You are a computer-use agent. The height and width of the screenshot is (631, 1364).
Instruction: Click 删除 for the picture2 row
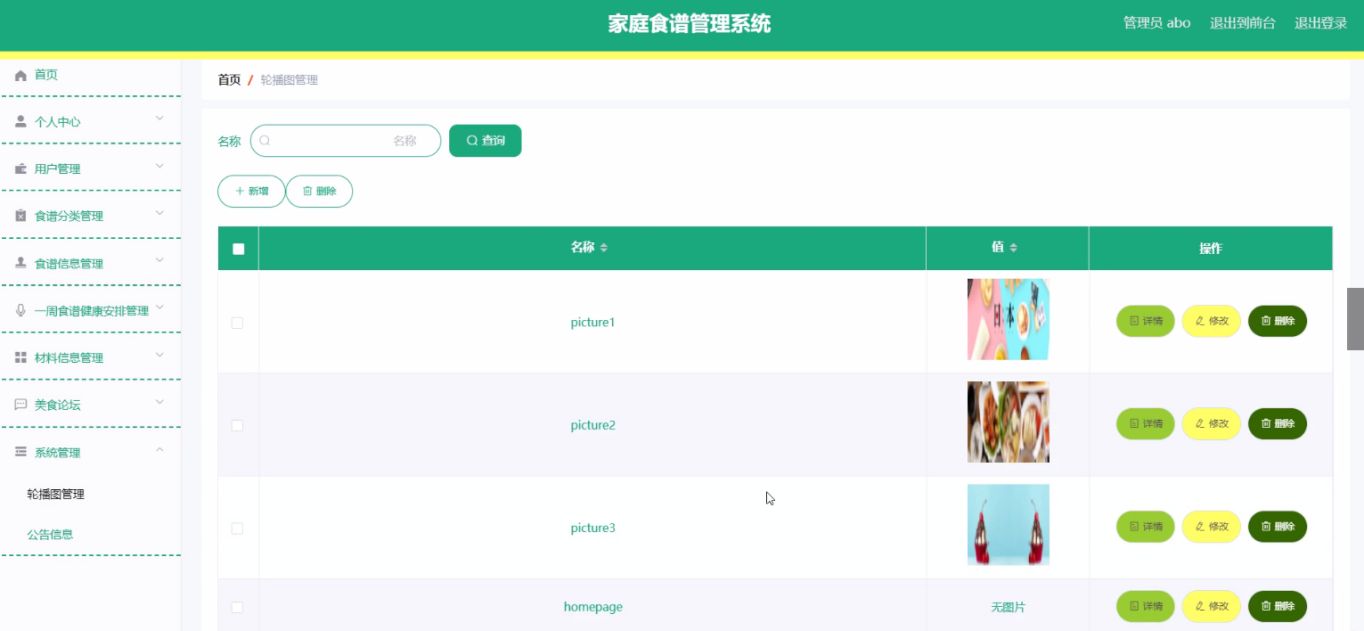pyautogui.click(x=1277, y=424)
